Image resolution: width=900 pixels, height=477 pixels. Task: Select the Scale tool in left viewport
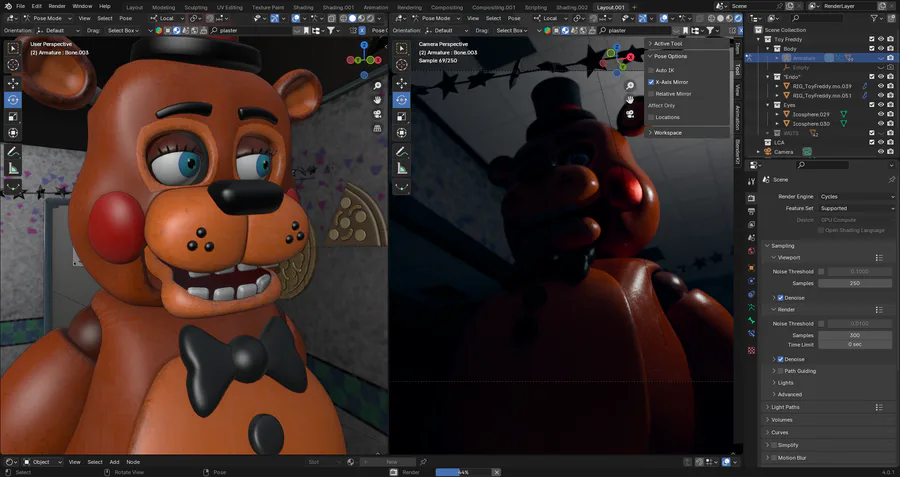click(x=13, y=117)
